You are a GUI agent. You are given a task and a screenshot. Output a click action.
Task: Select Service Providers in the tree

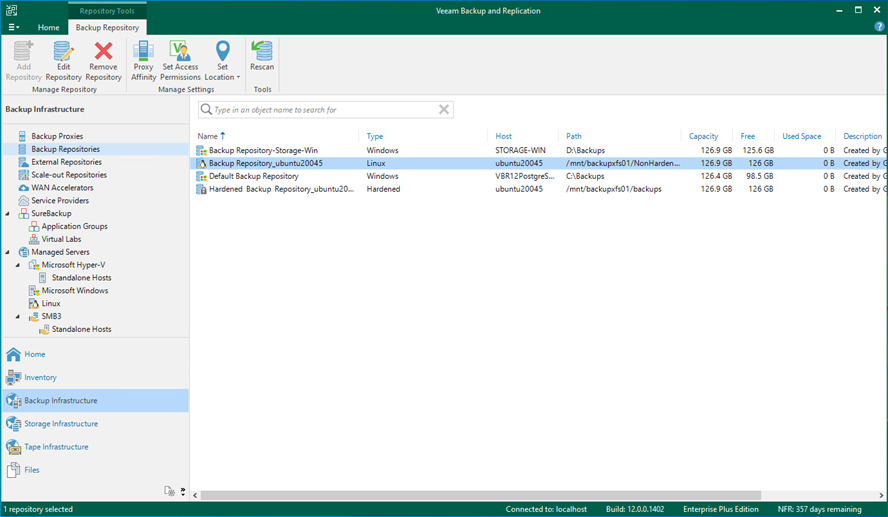(x=60, y=200)
